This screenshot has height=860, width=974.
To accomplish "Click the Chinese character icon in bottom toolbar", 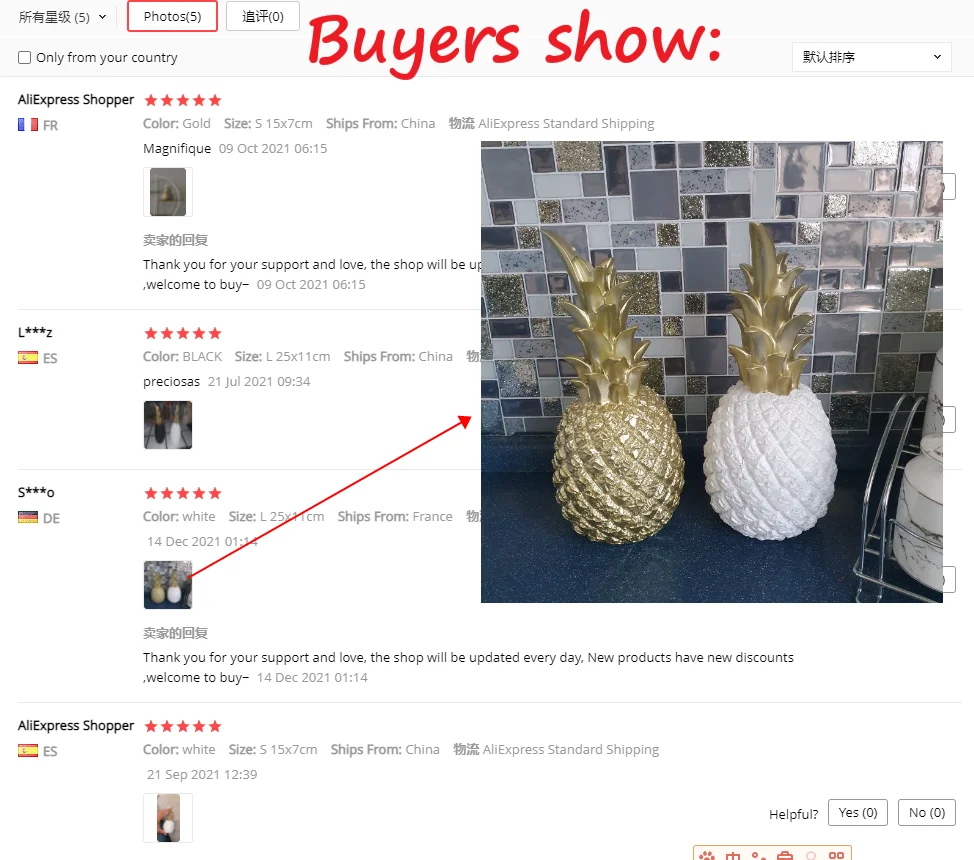I will [733, 856].
